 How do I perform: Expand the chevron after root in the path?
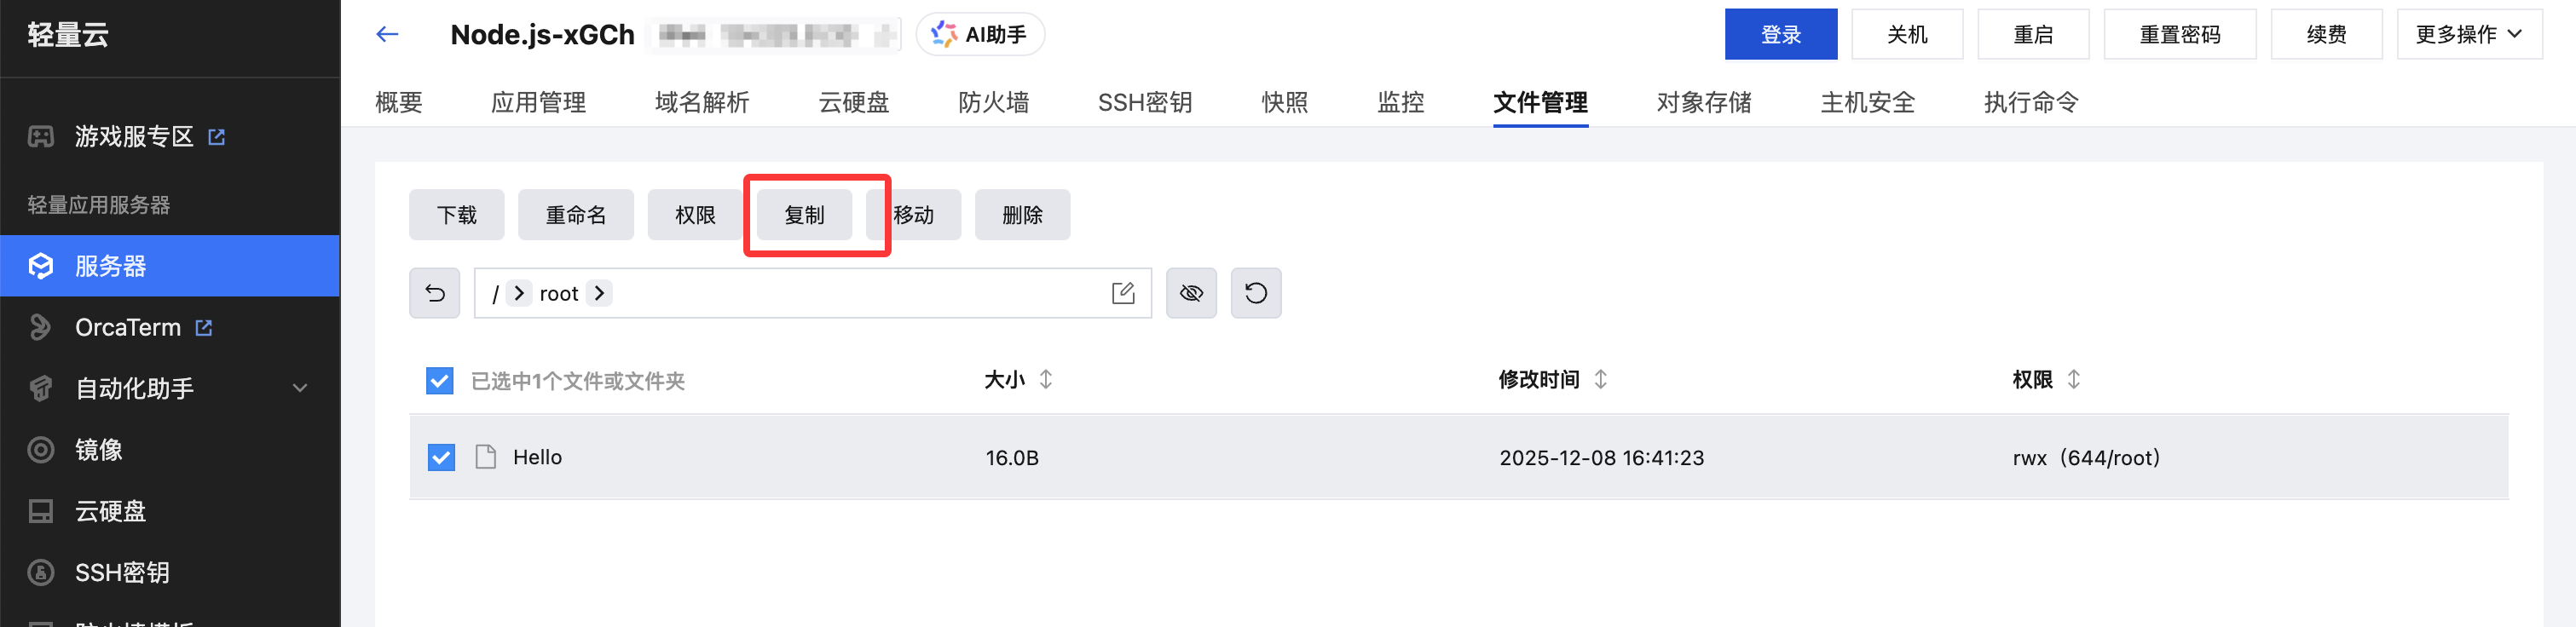tap(600, 293)
